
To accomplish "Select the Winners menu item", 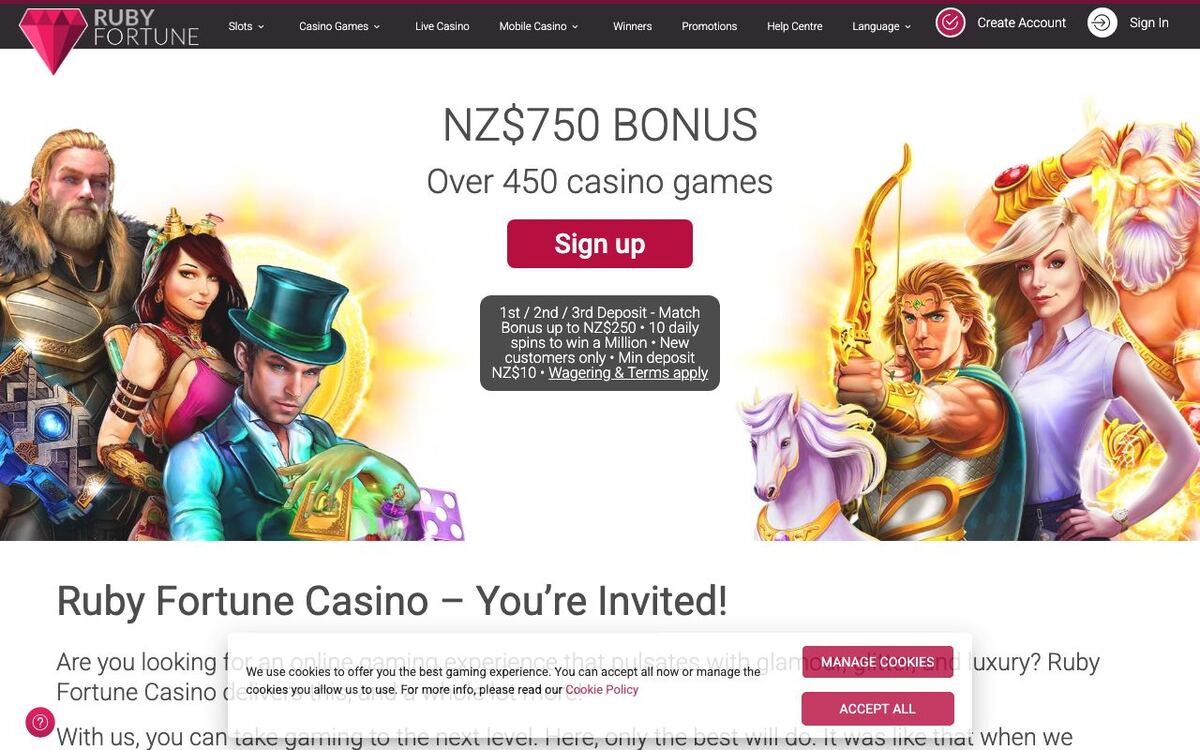I will (x=632, y=26).
